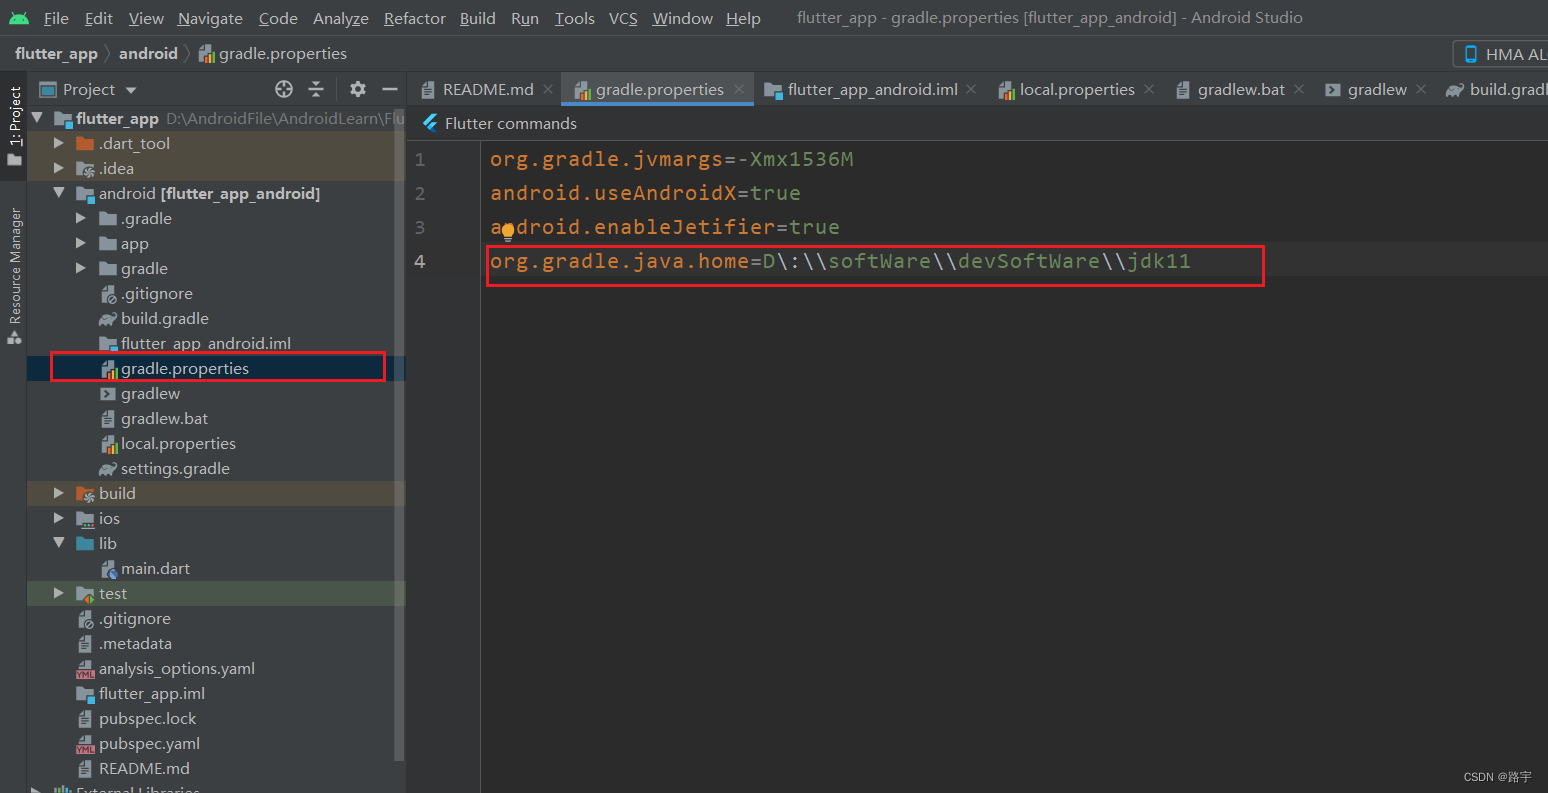Open the Refactor menu
Image resolution: width=1548 pixels, height=793 pixels.
tap(415, 18)
